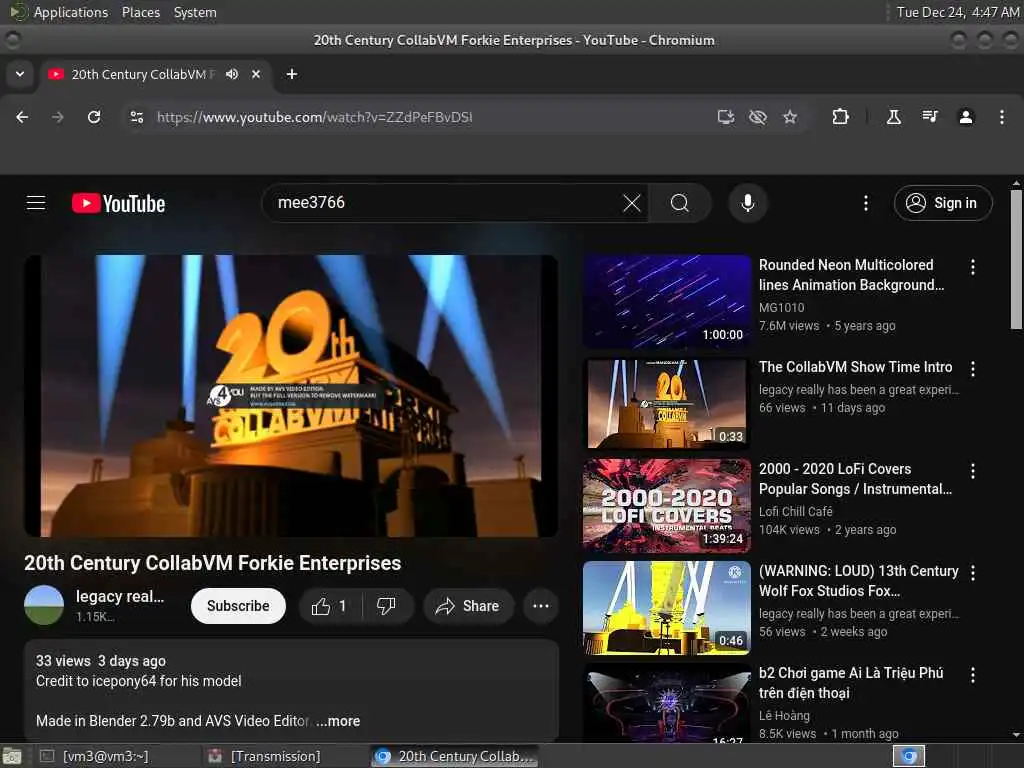Open the channel avatar next to legacy real
The height and width of the screenshot is (768, 1024).
(44, 605)
